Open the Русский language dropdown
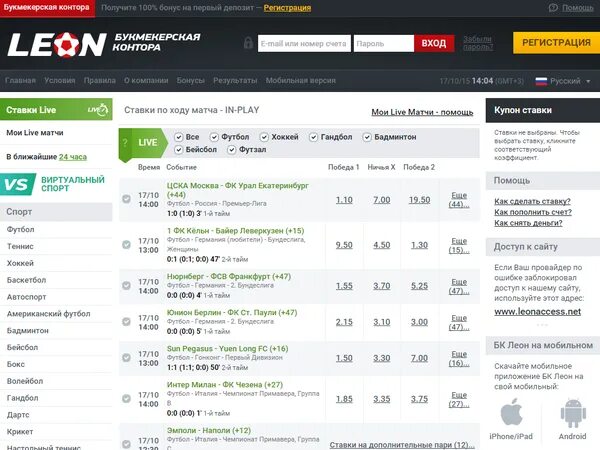The image size is (600, 450). [563, 81]
